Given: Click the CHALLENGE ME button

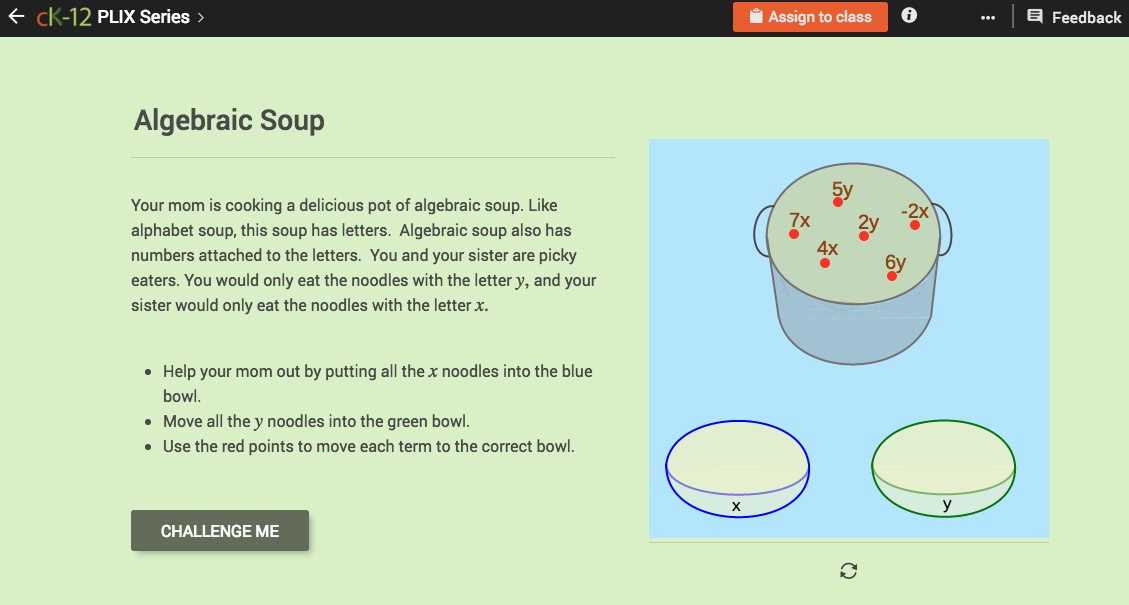Looking at the screenshot, I should (219, 530).
